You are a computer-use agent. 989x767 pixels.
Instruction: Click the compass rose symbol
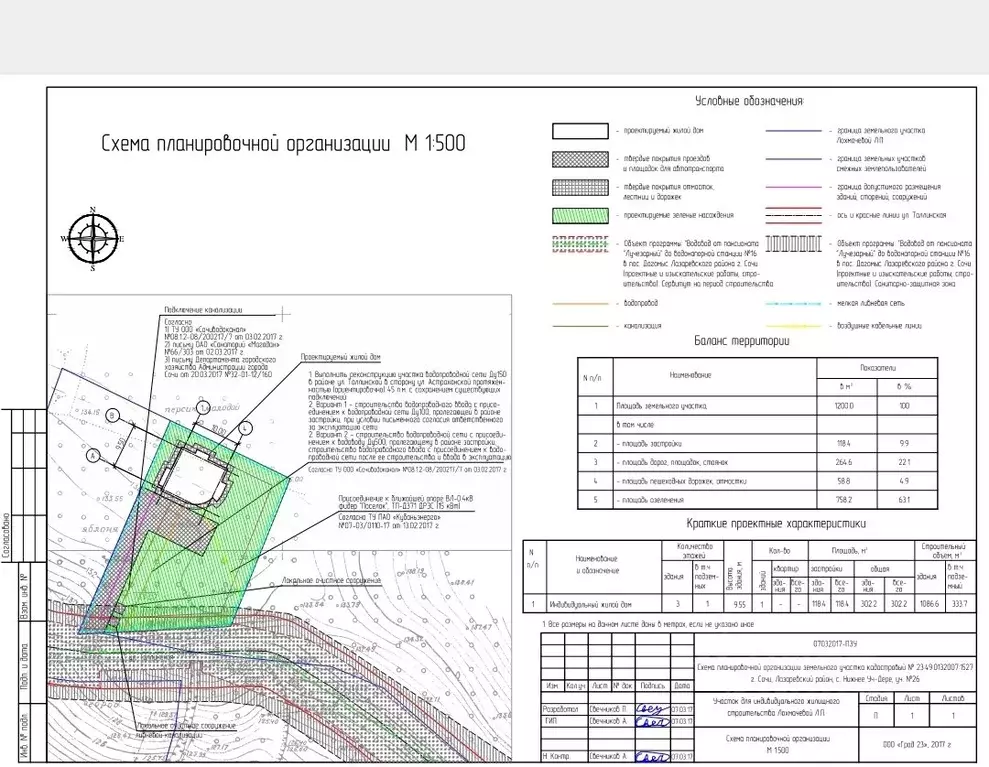(x=93, y=239)
